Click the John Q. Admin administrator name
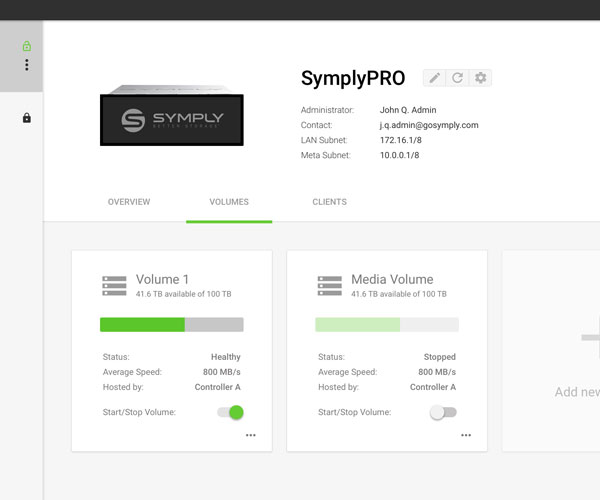The image size is (600, 500). point(408,110)
